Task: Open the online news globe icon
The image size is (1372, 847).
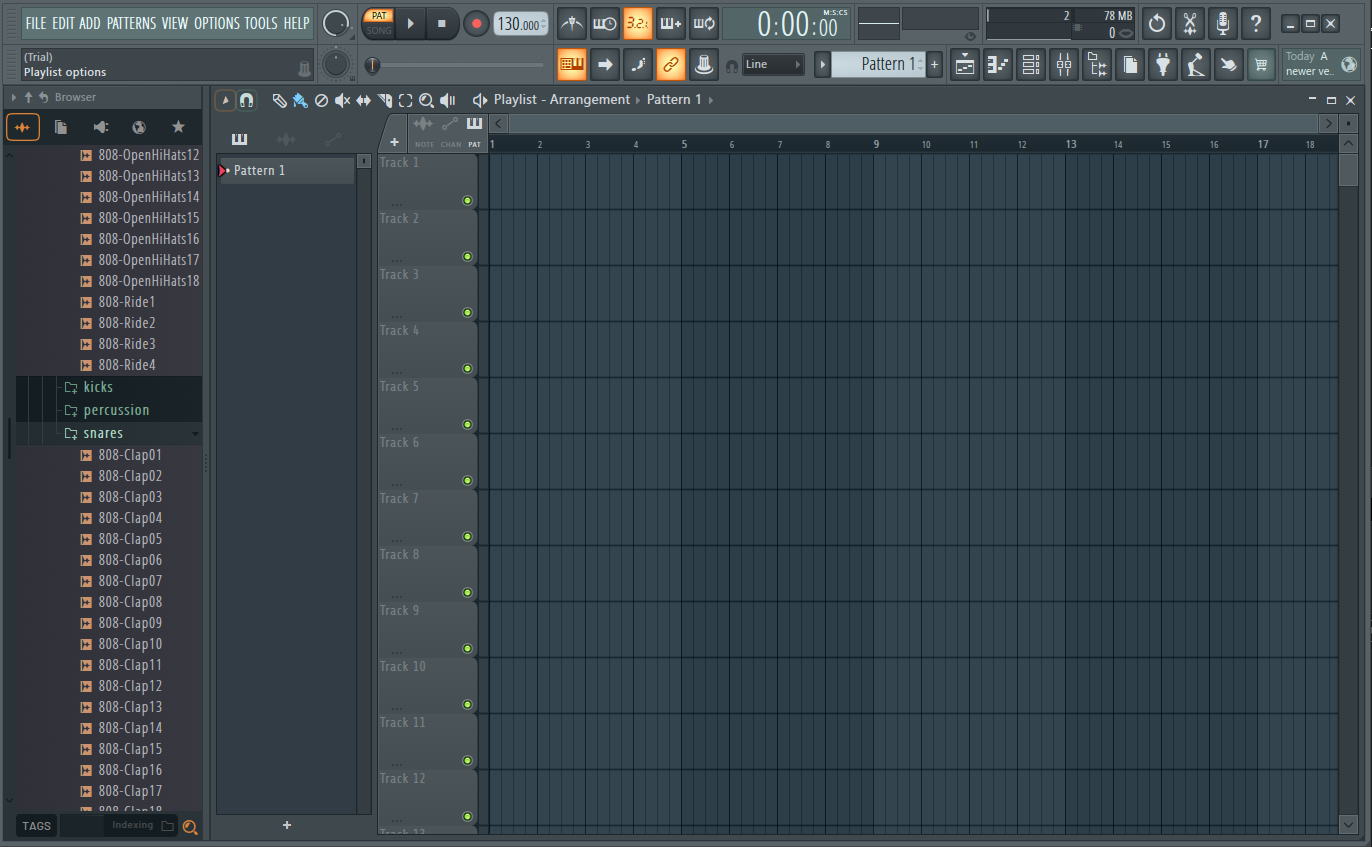Action: (1350, 65)
